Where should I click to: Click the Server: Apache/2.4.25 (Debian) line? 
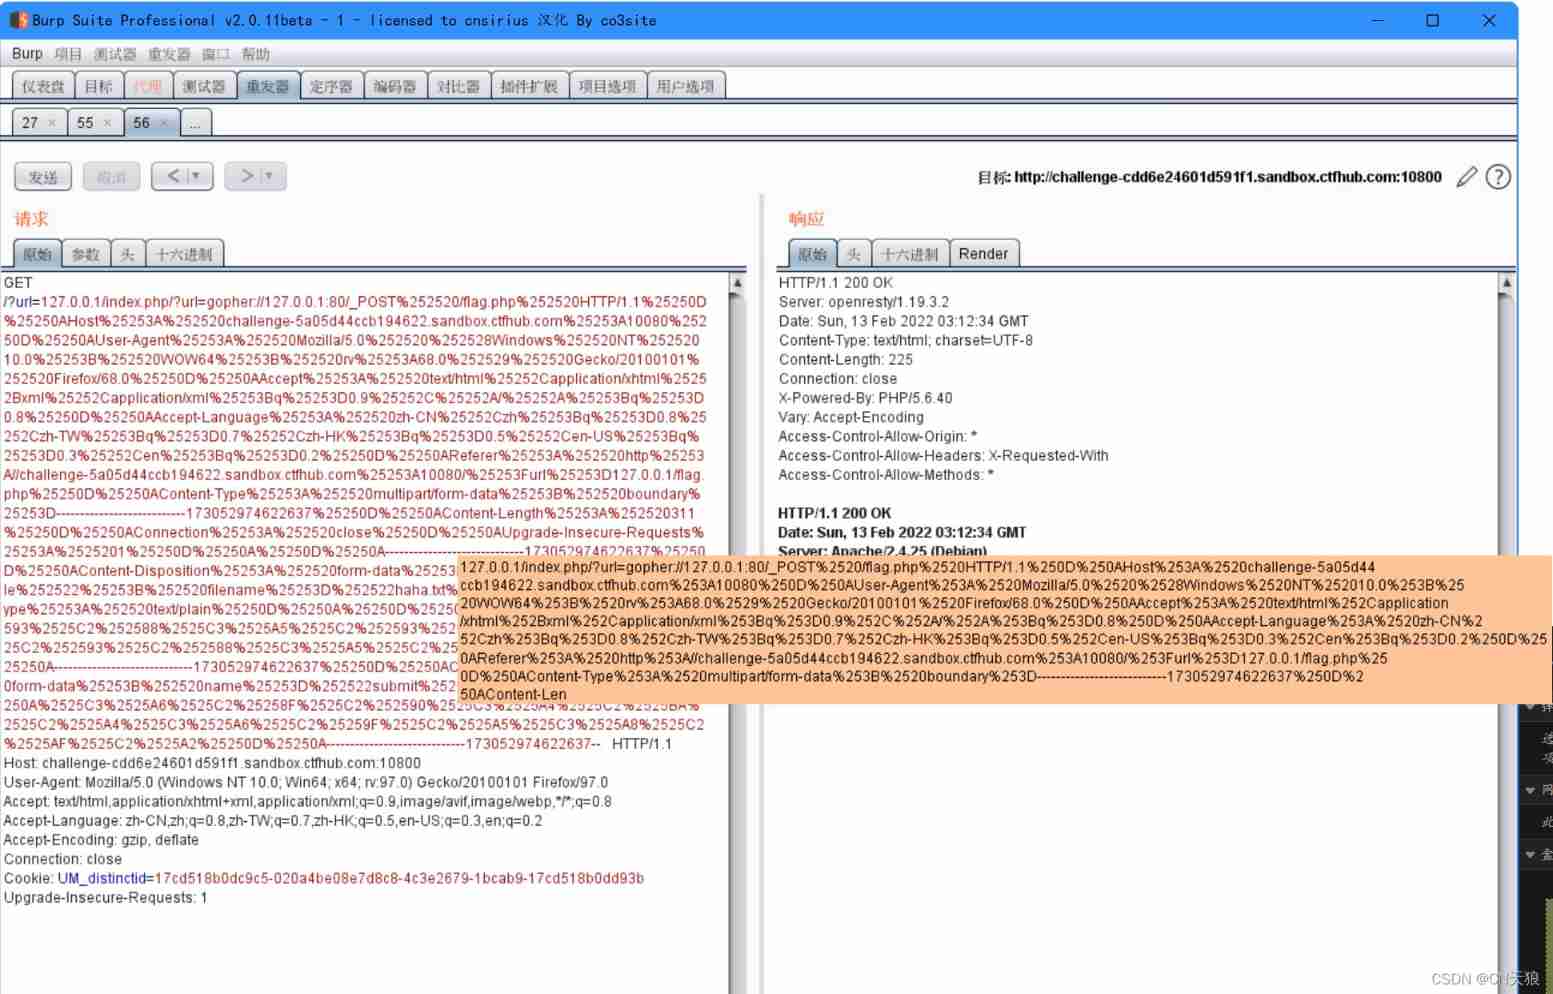tap(882, 550)
